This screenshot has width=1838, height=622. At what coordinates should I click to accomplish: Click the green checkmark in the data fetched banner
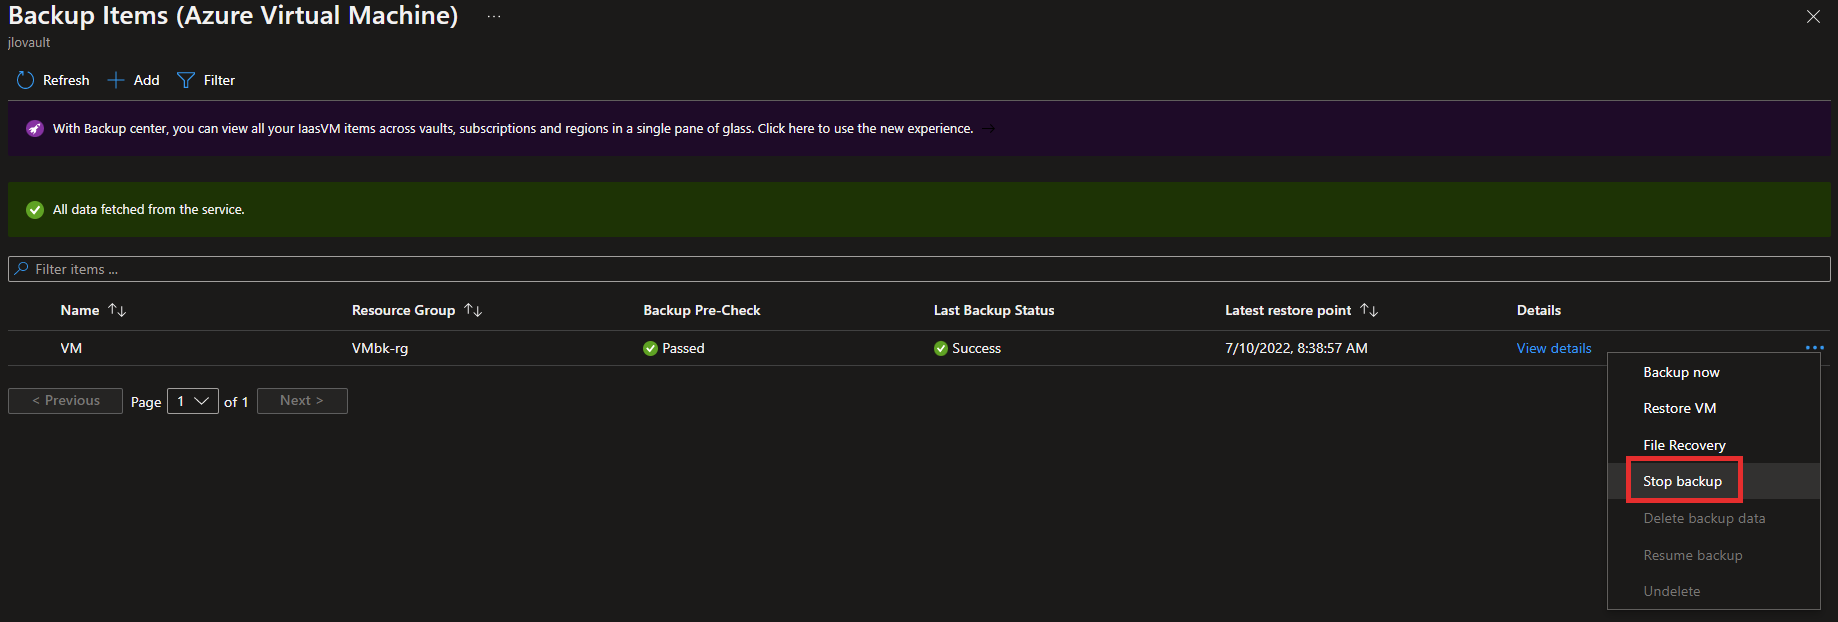[35, 209]
